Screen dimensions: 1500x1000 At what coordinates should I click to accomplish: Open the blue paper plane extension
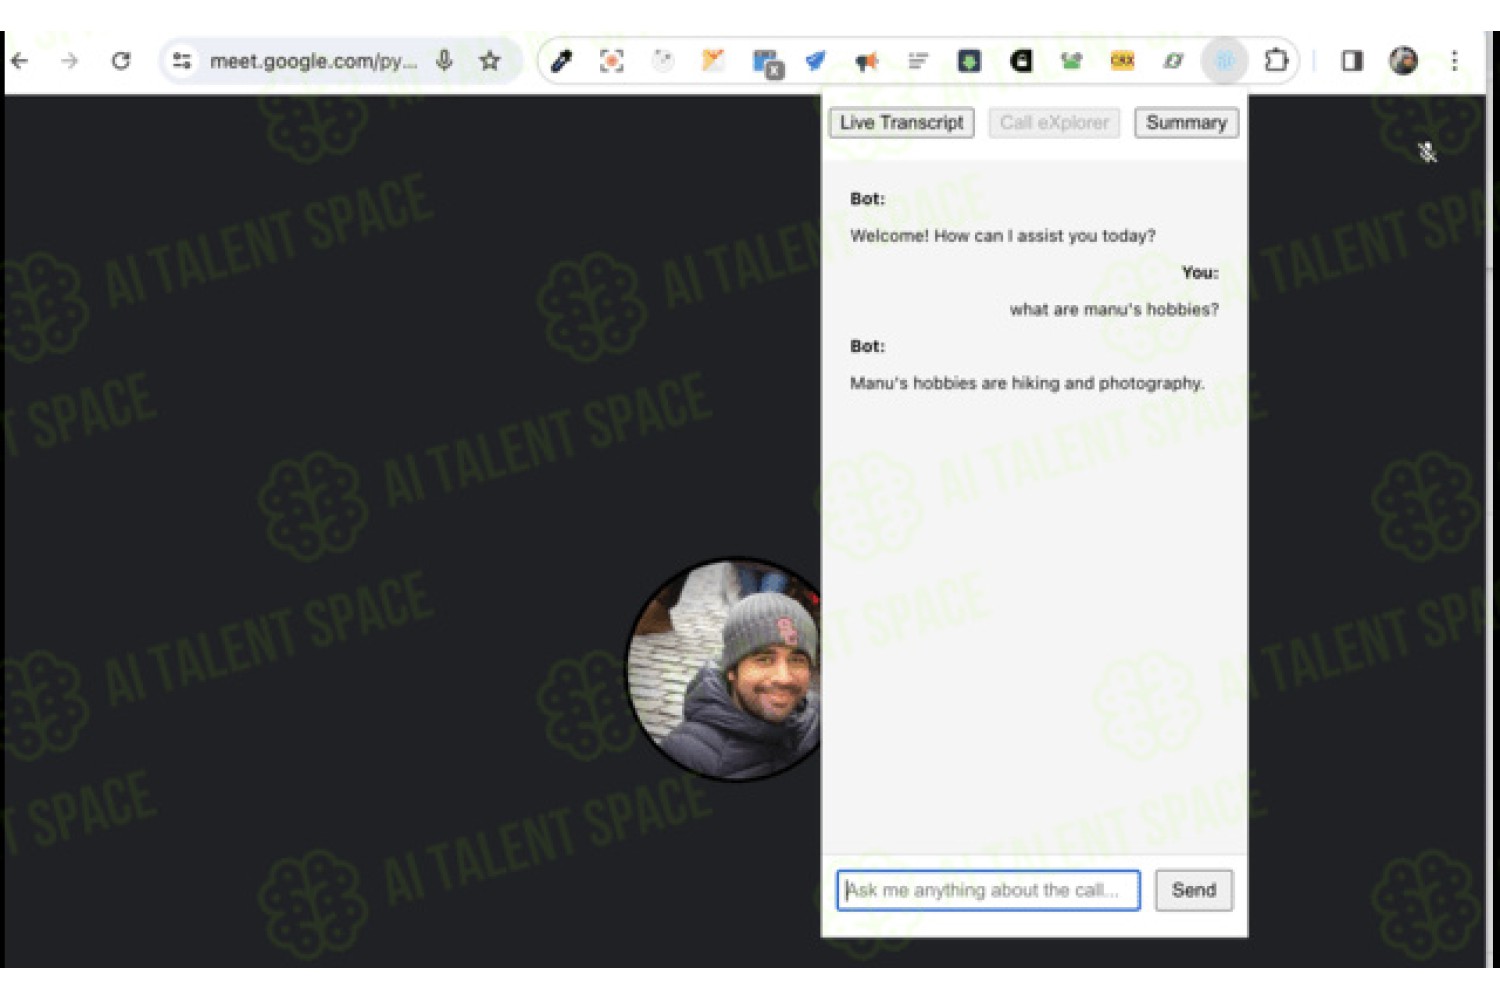point(816,61)
